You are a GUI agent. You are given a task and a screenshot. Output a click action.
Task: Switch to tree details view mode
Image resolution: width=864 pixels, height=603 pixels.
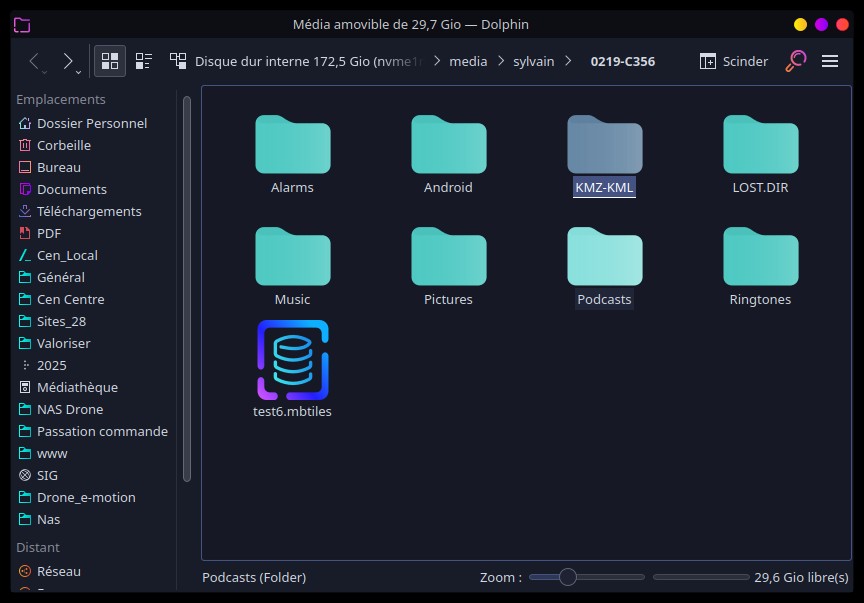(178, 61)
